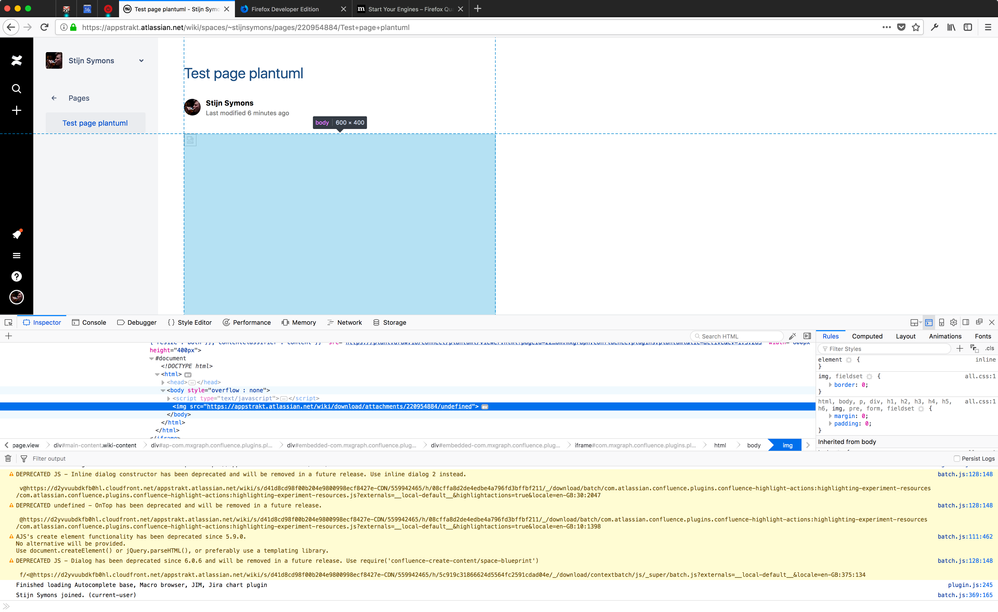Viewport: 998px width, 612px height.
Task: Clear console output with trash icon
Action: [8, 459]
